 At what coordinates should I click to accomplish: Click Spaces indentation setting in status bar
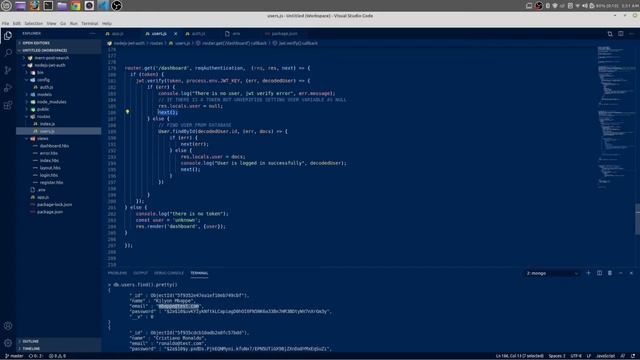[557, 356]
